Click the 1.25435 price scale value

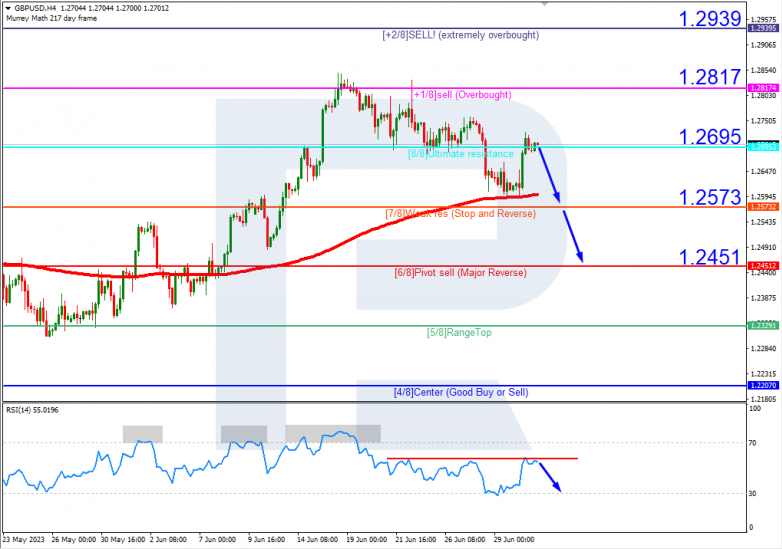tap(764, 222)
